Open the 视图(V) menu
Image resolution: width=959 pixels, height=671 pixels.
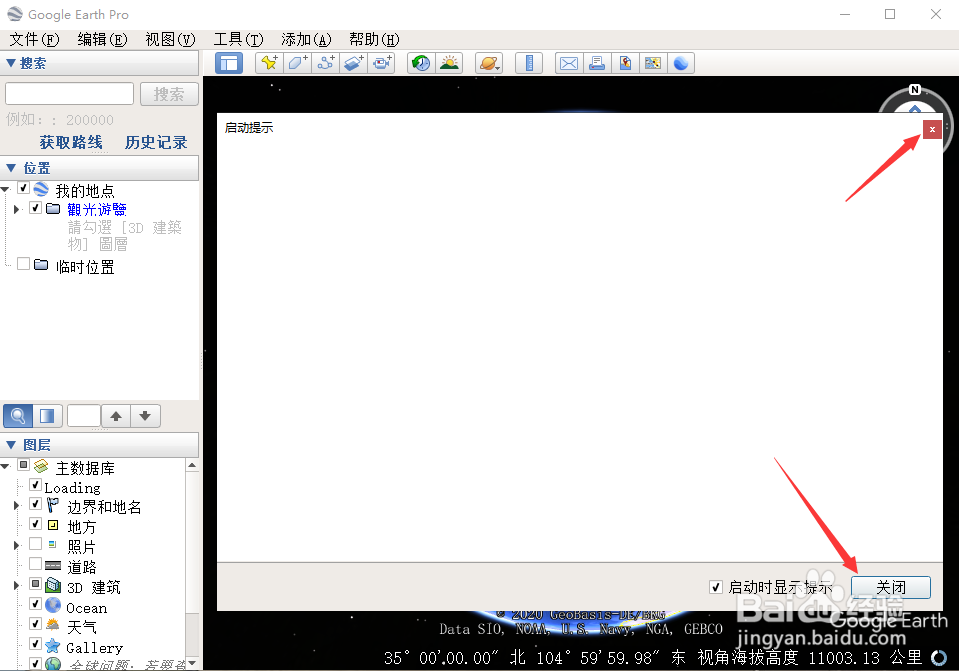tap(170, 40)
